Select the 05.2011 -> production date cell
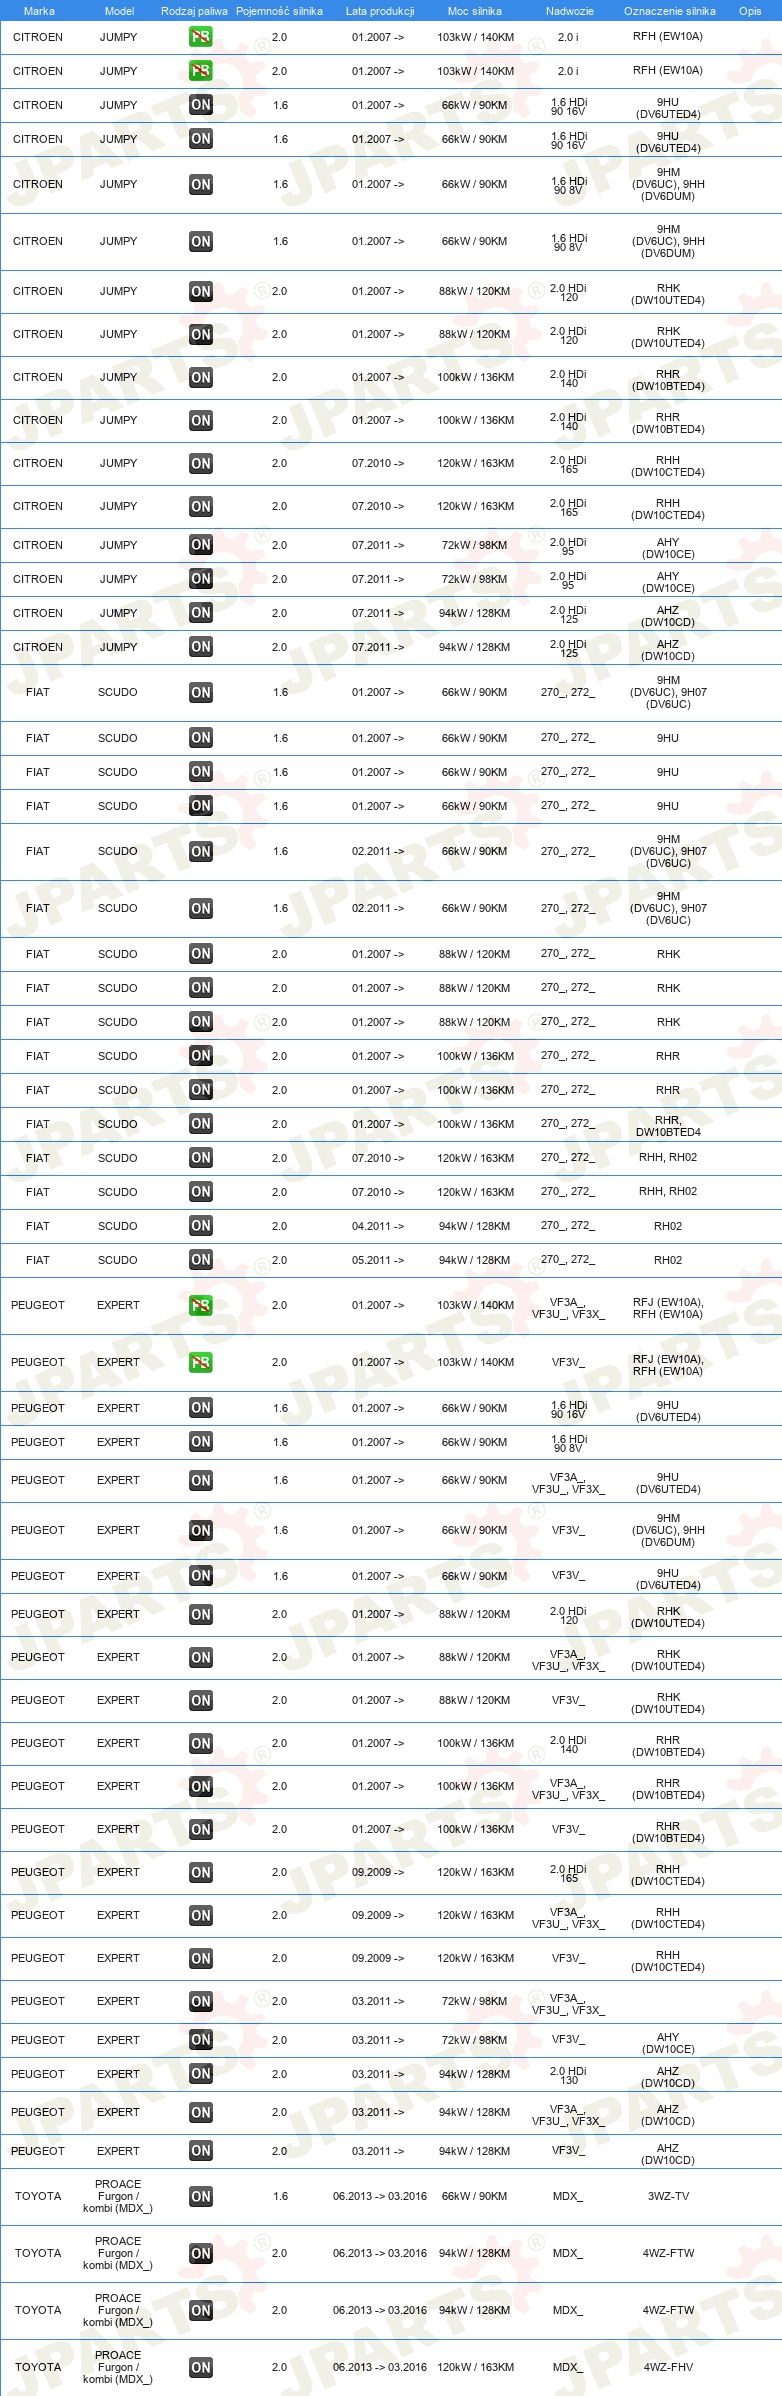 (x=378, y=1260)
